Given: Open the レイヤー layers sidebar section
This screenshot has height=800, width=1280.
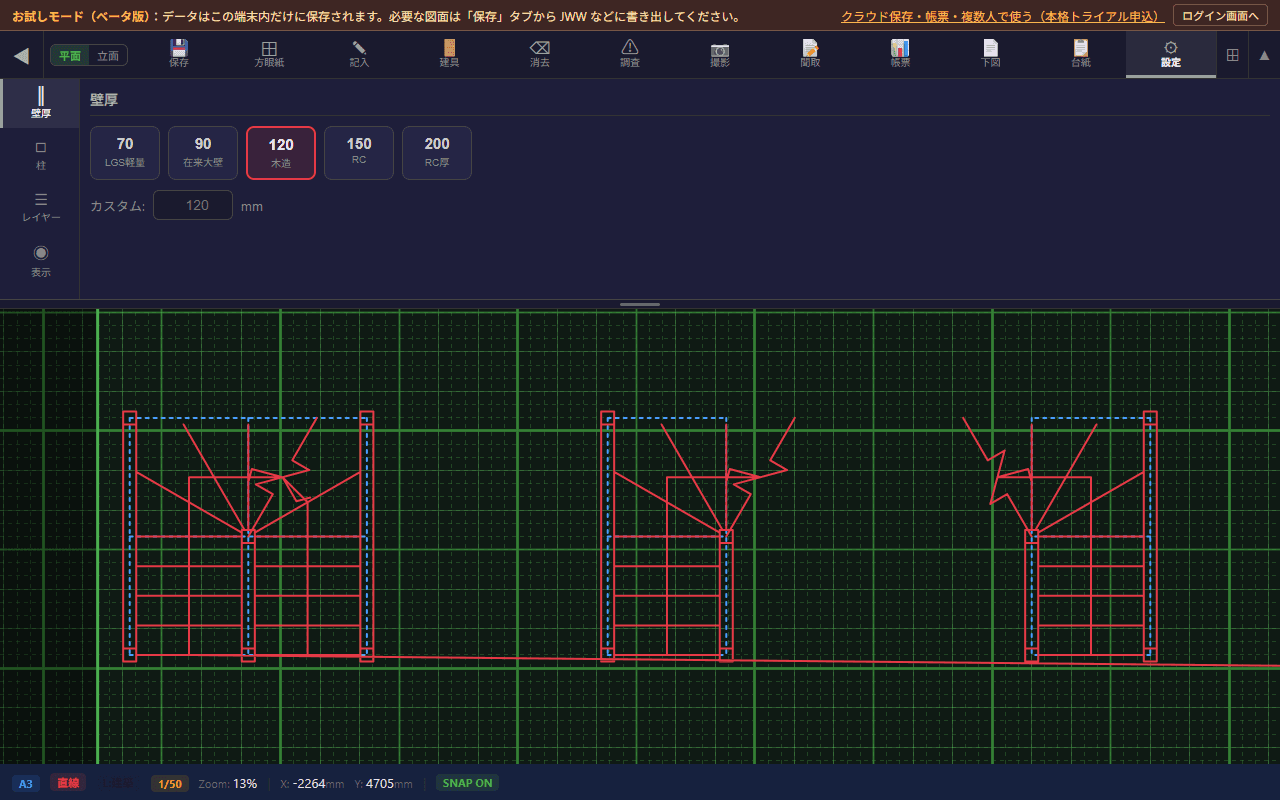Looking at the screenshot, I should click(40, 207).
